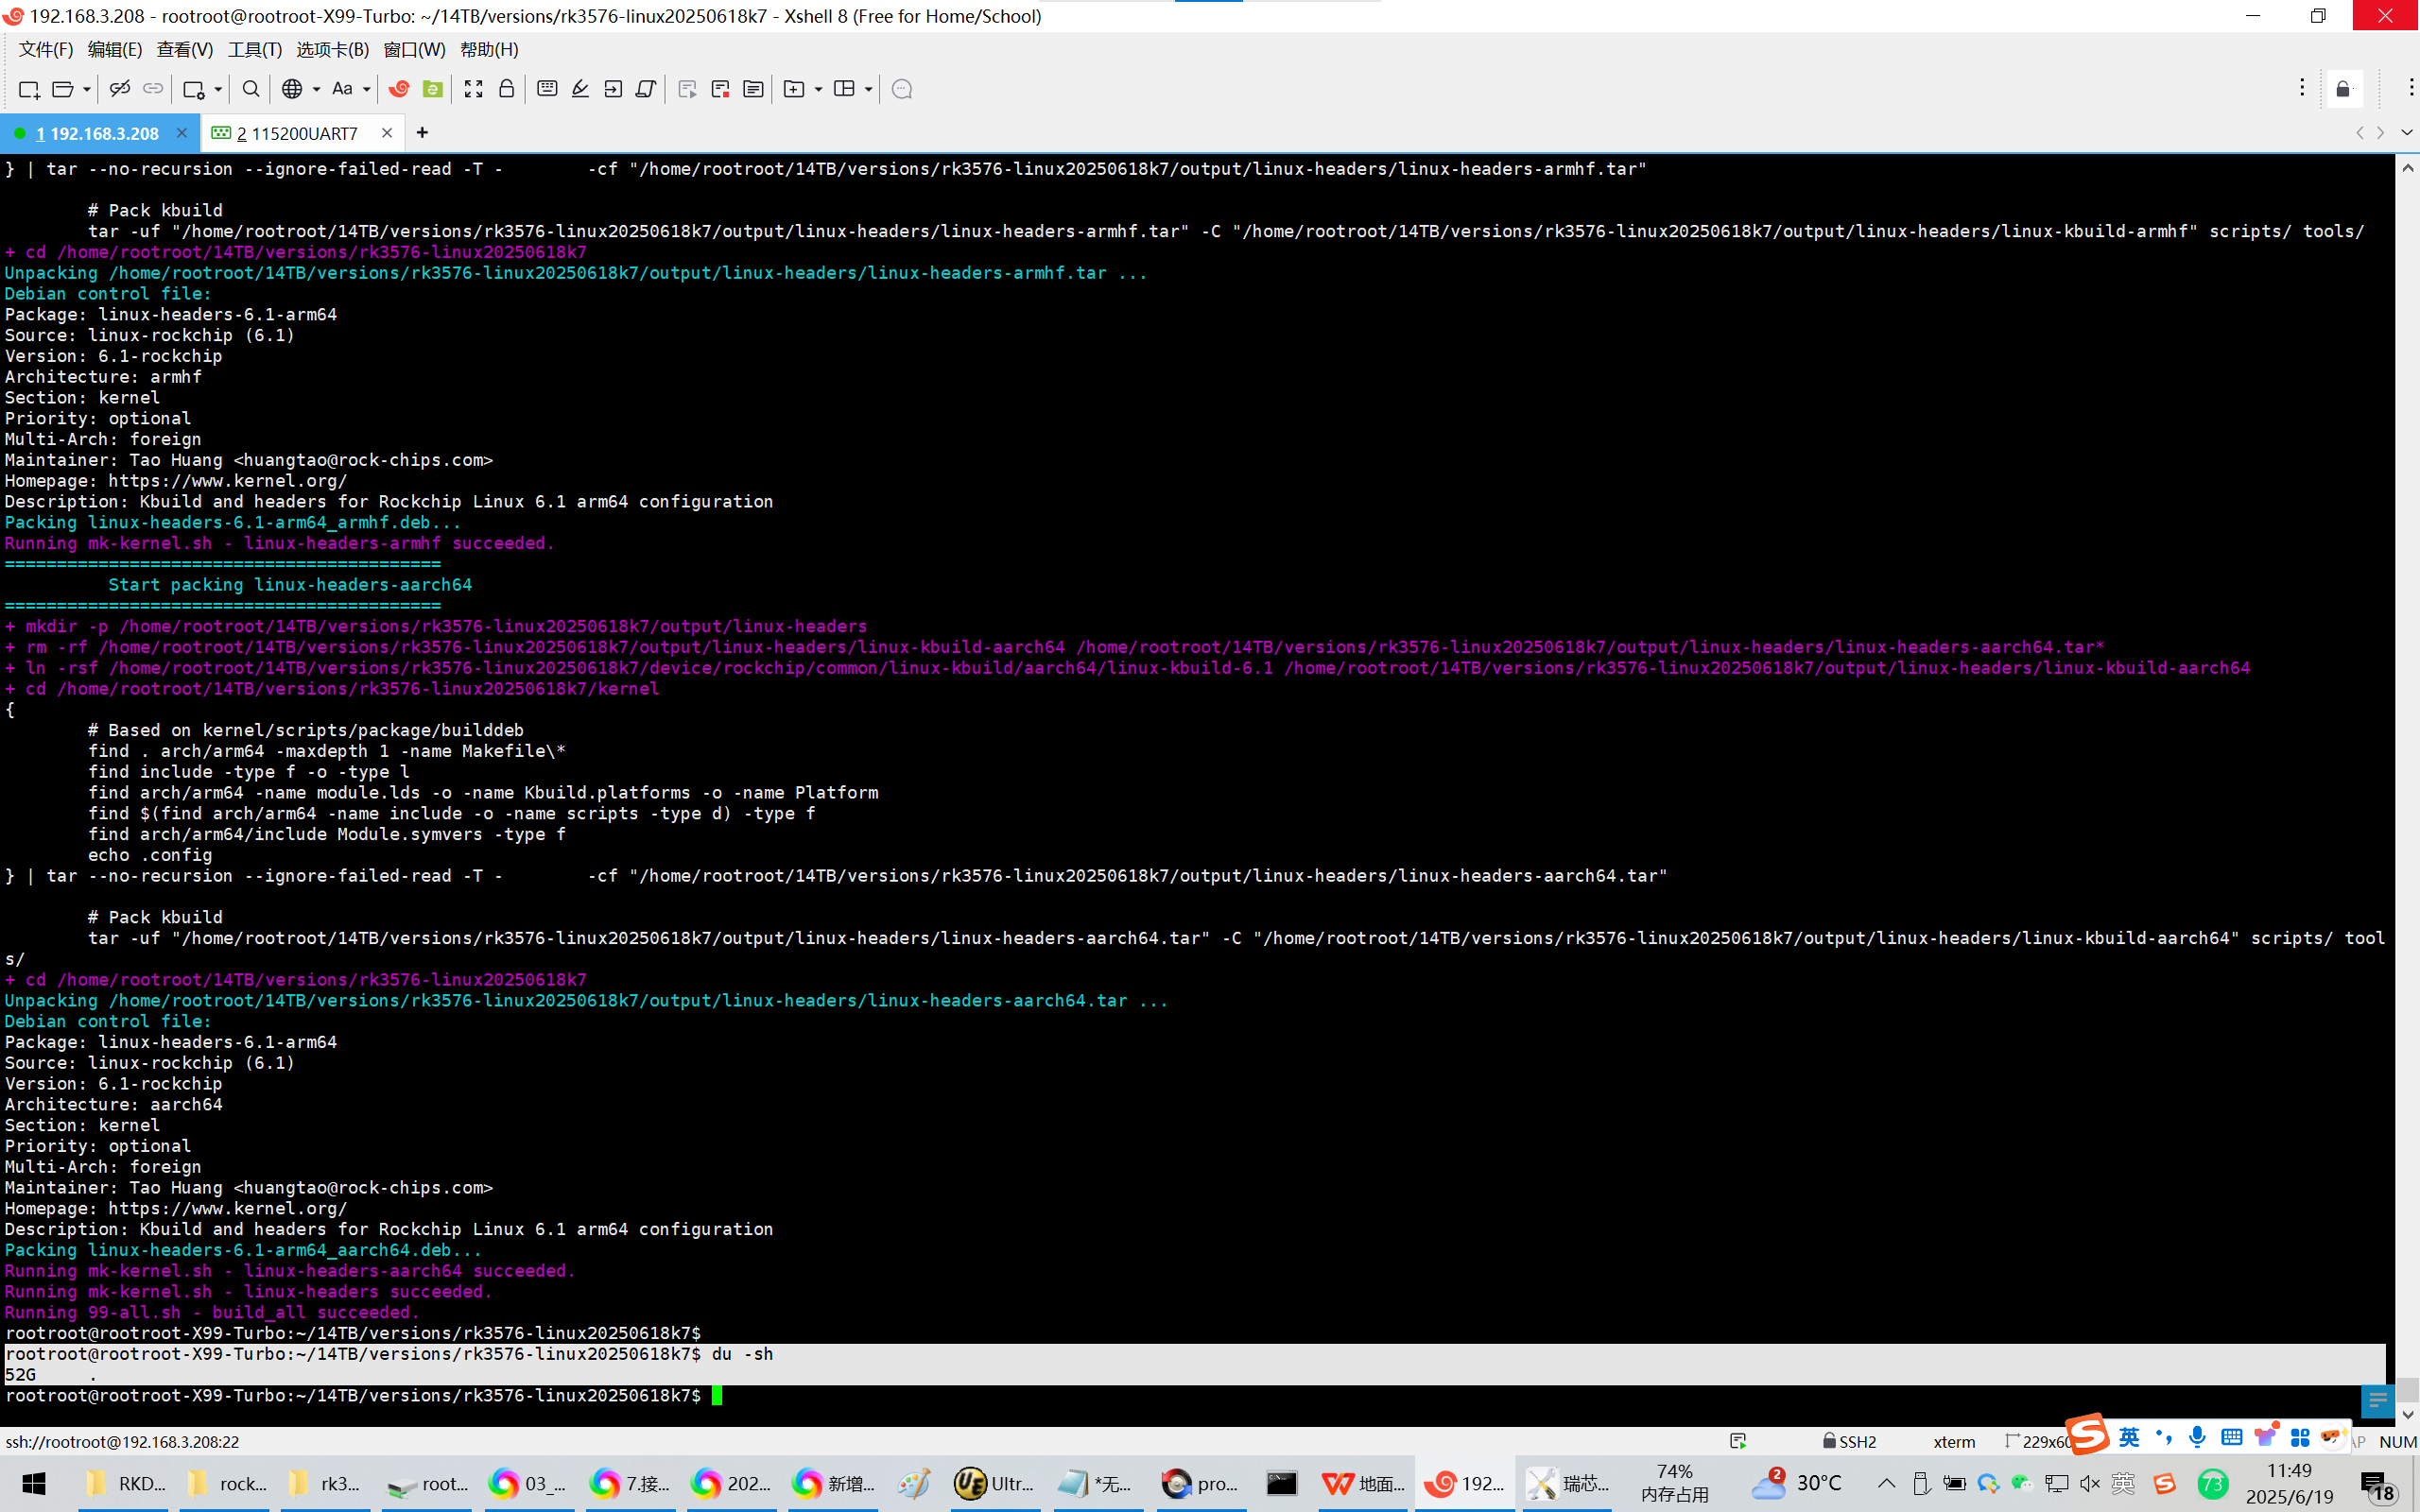This screenshot has height=1512, width=2420.
Task: Show hidden tray icons chevron
Action: pyautogui.click(x=1886, y=1483)
